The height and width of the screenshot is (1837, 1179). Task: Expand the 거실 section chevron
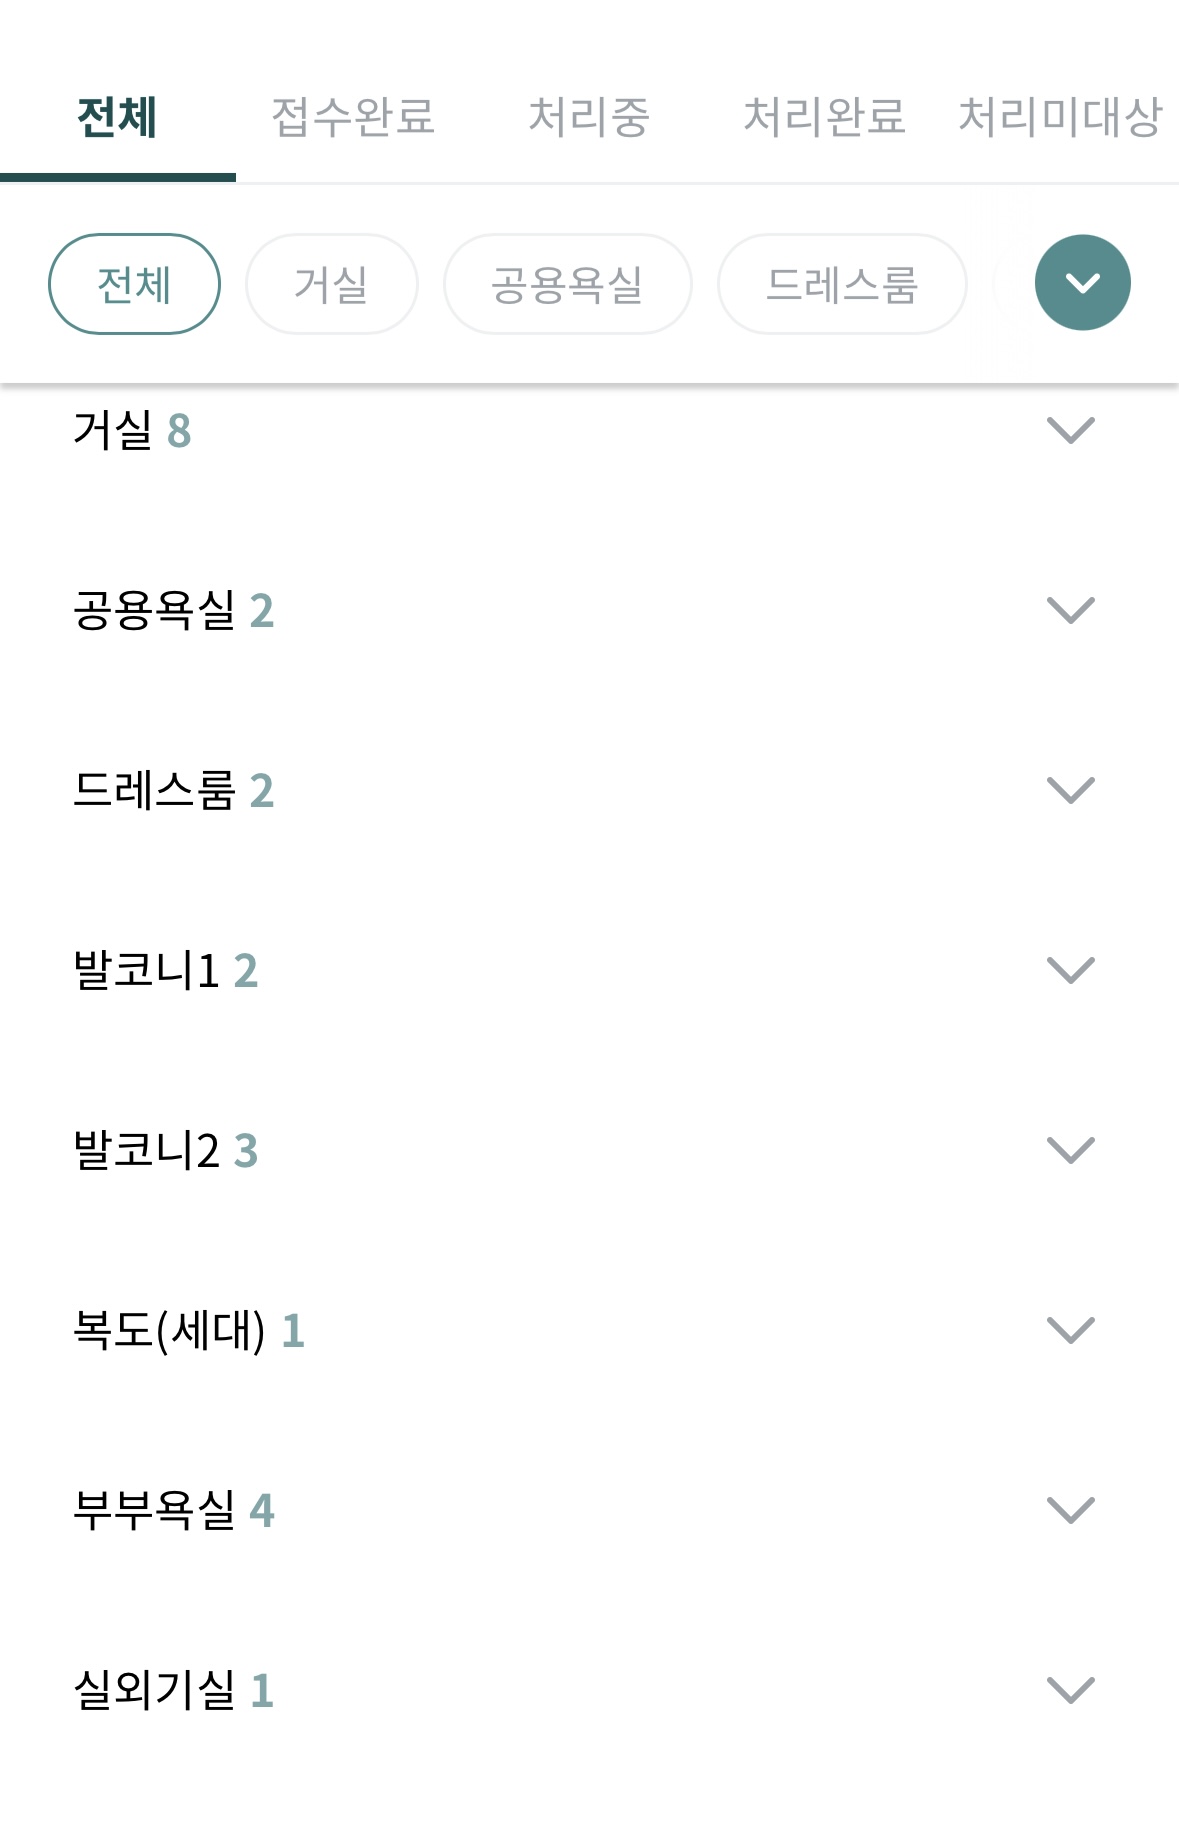click(x=1070, y=430)
